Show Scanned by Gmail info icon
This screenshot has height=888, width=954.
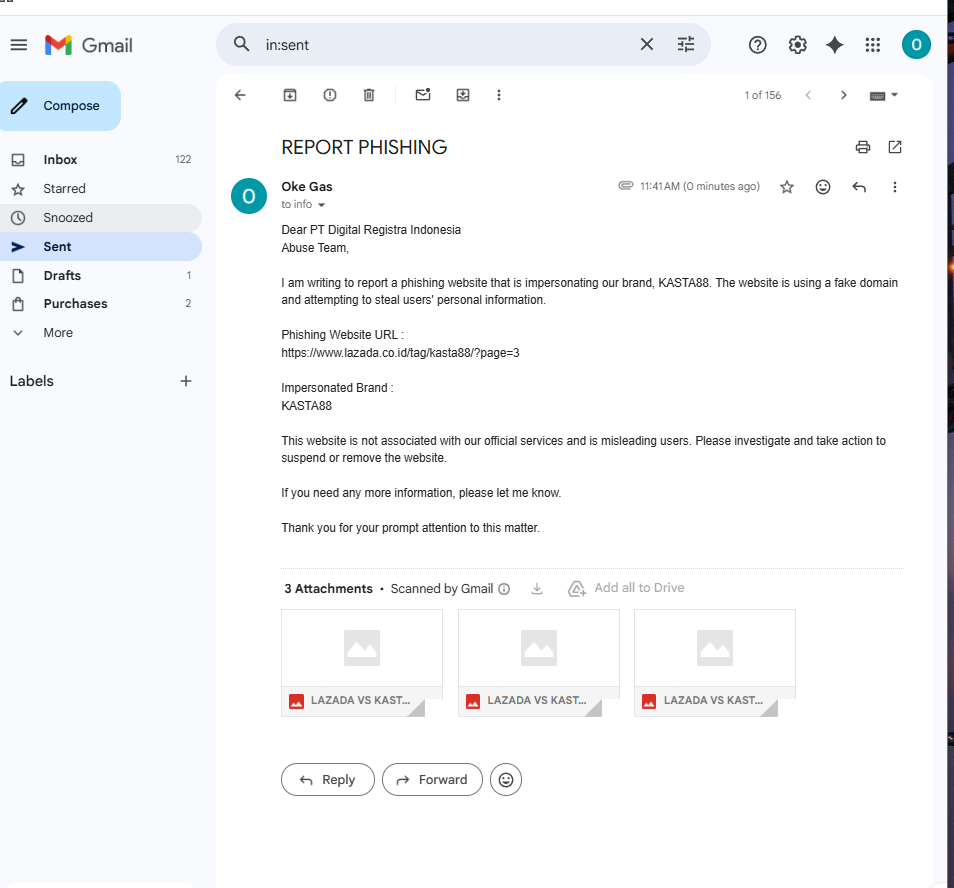click(504, 589)
